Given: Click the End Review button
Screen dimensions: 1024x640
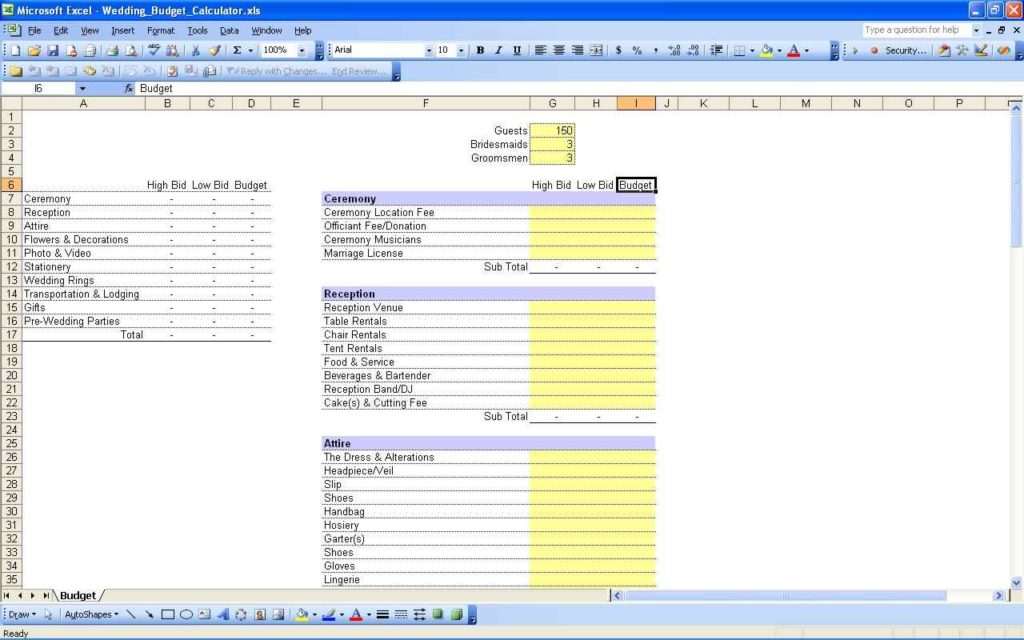Looking at the screenshot, I should (x=358, y=71).
